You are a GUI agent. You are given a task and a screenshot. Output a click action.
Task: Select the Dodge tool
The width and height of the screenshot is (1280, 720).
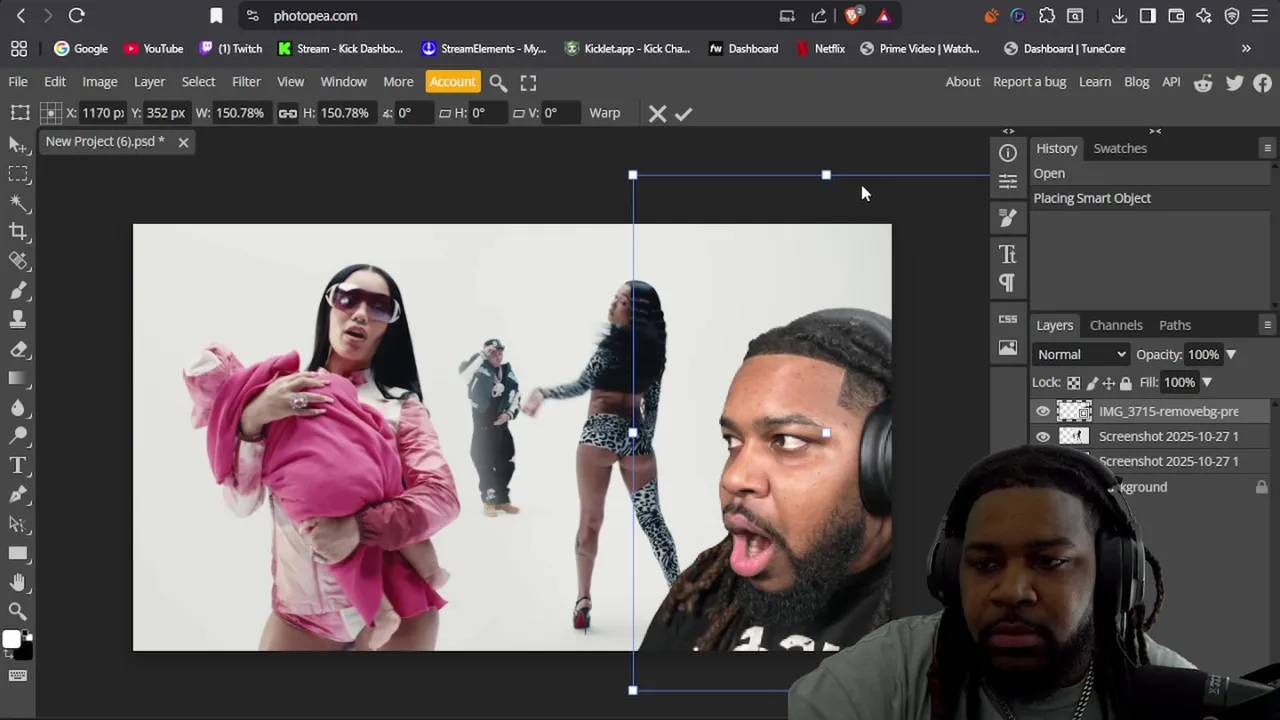[x=17, y=436]
